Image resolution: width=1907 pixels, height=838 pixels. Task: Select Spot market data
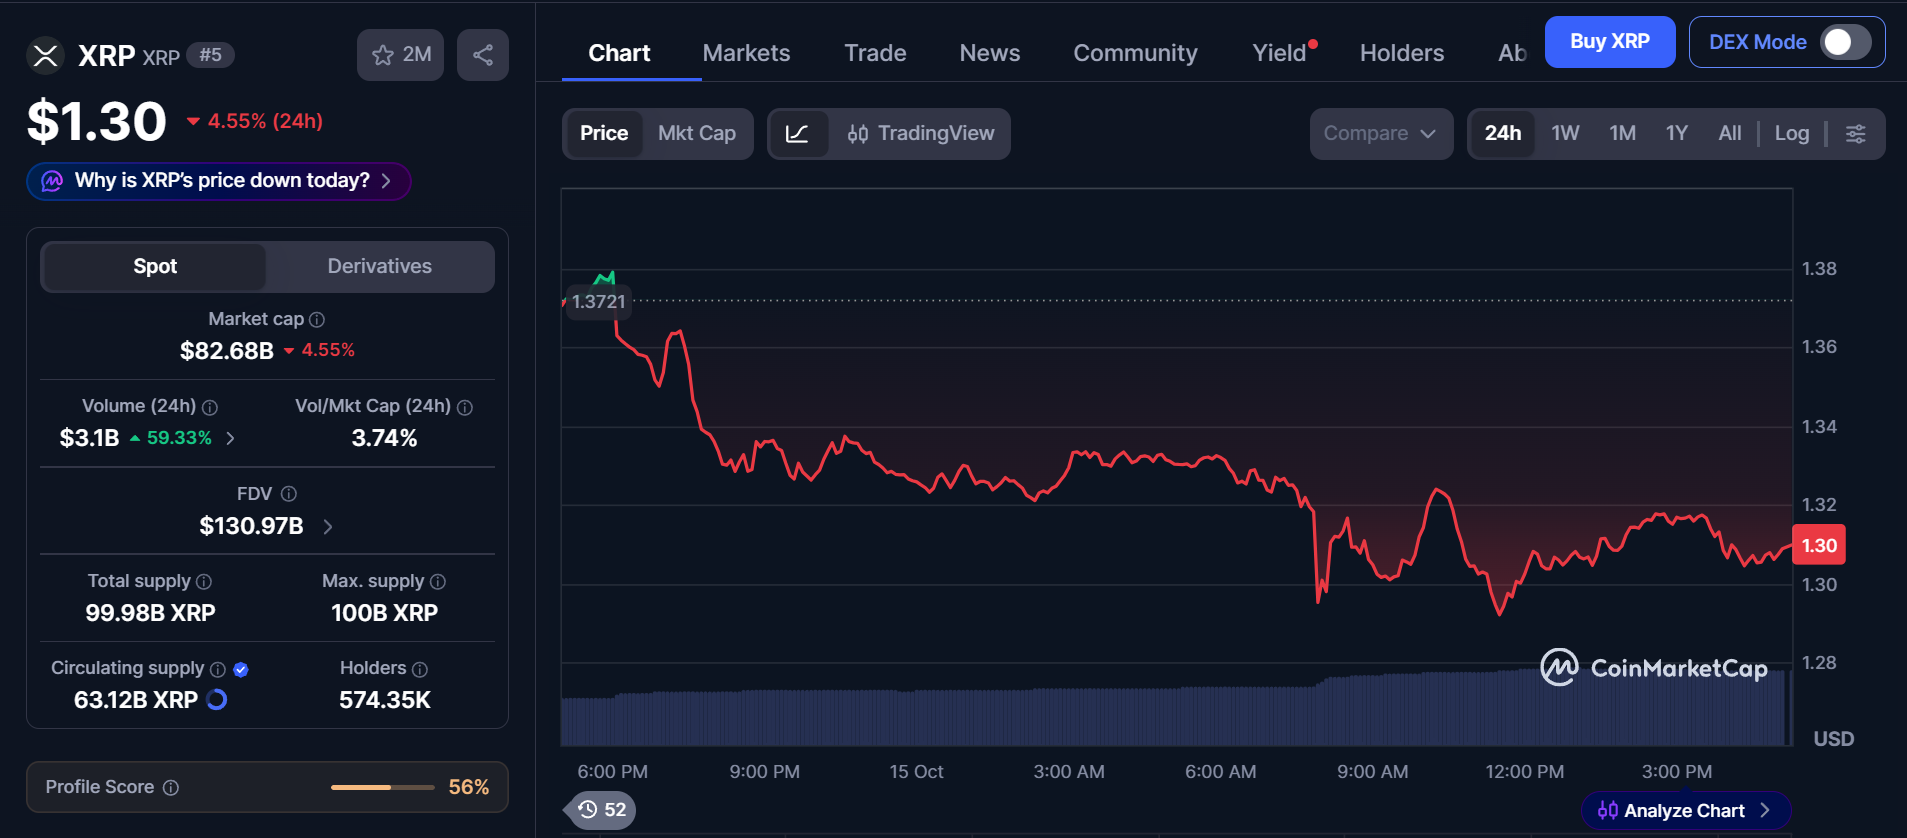point(155,267)
